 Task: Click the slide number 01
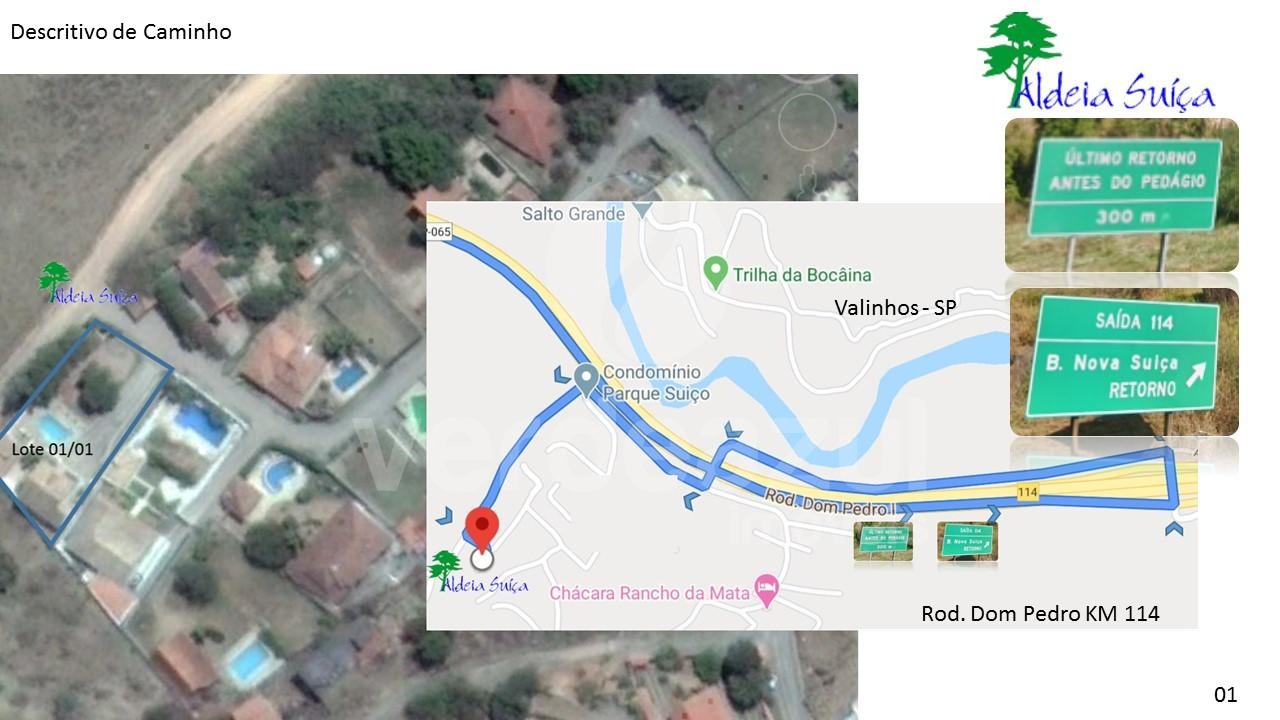click(x=1226, y=694)
